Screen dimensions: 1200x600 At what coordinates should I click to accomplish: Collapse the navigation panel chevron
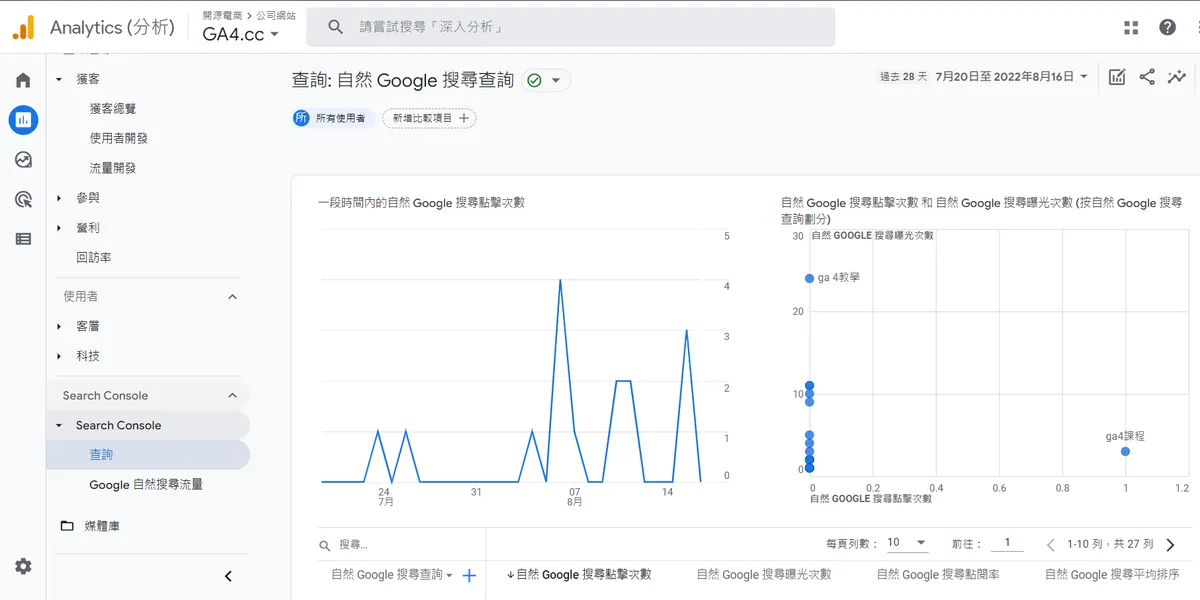(228, 576)
